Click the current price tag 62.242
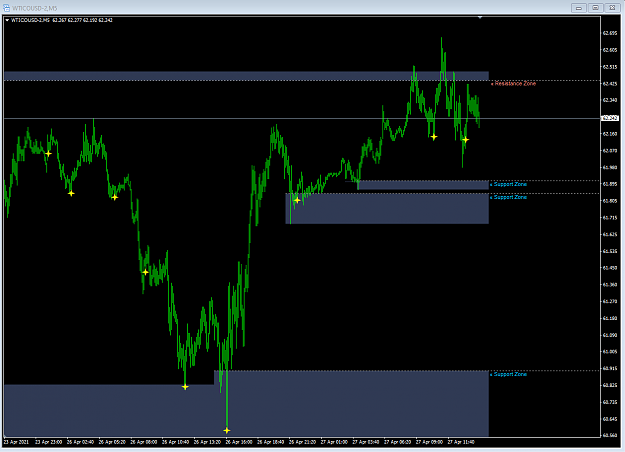Image resolution: width=625 pixels, height=452 pixels. [x=610, y=118]
